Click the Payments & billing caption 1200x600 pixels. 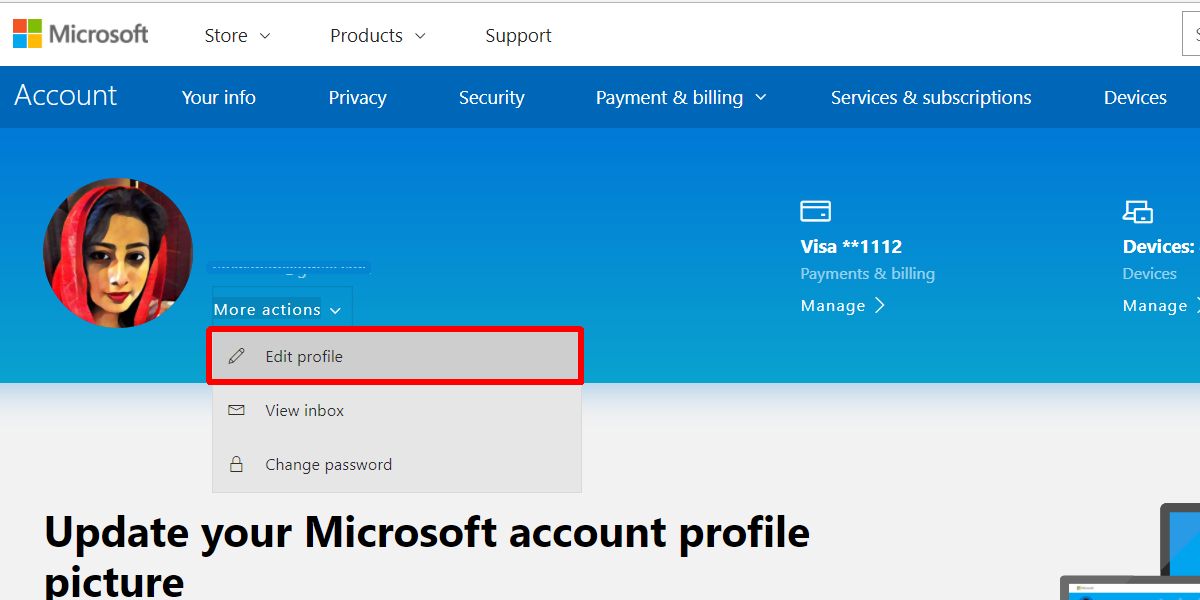coord(868,274)
